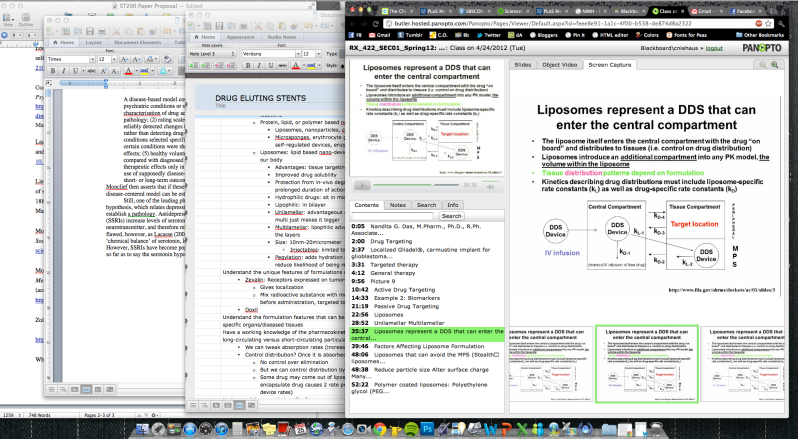This screenshot has height=439, width=798.
Task: Click Save icon in the Notebook window toolbar
Action: click(219, 26)
